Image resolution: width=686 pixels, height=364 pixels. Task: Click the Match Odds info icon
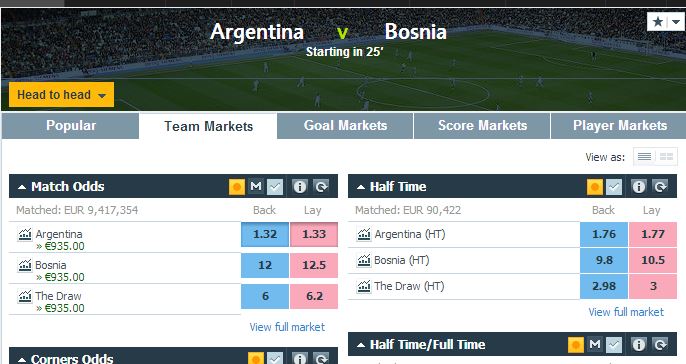[300, 187]
